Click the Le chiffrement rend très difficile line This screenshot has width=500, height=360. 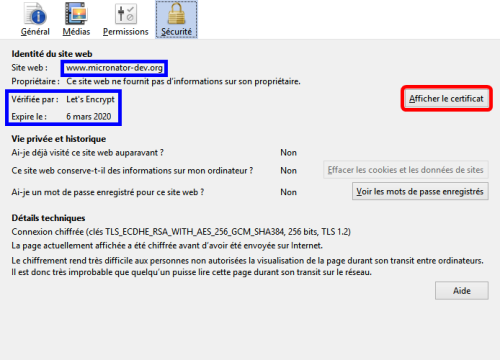point(247,261)
